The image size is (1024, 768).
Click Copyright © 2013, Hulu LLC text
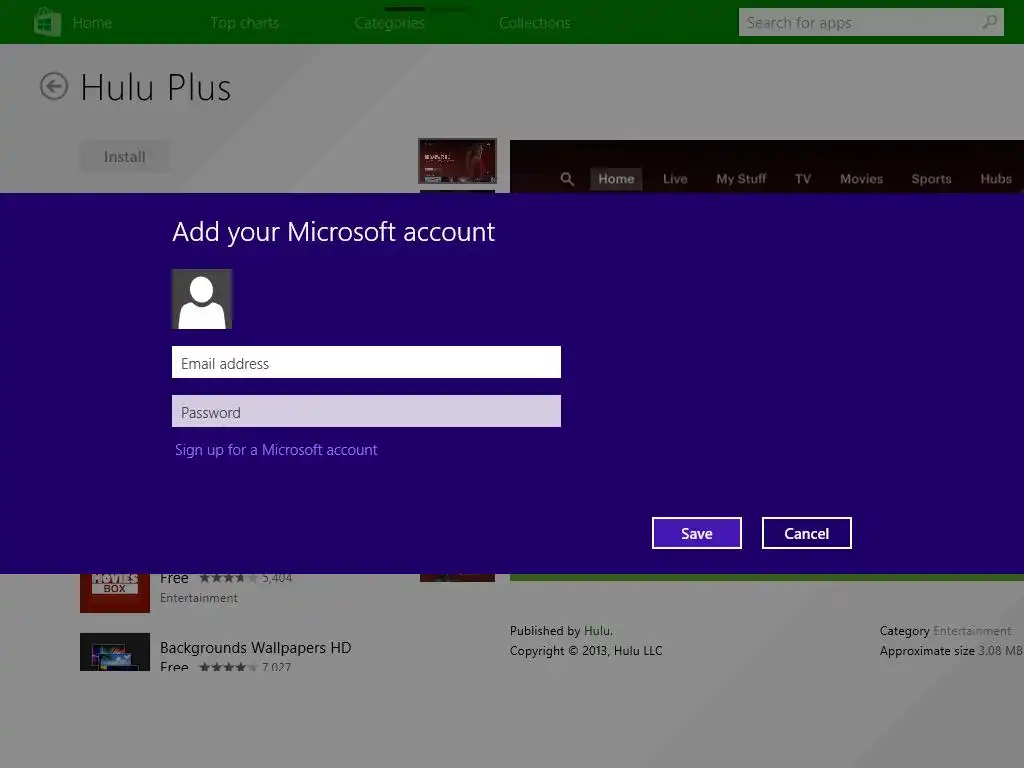[586, 651]
